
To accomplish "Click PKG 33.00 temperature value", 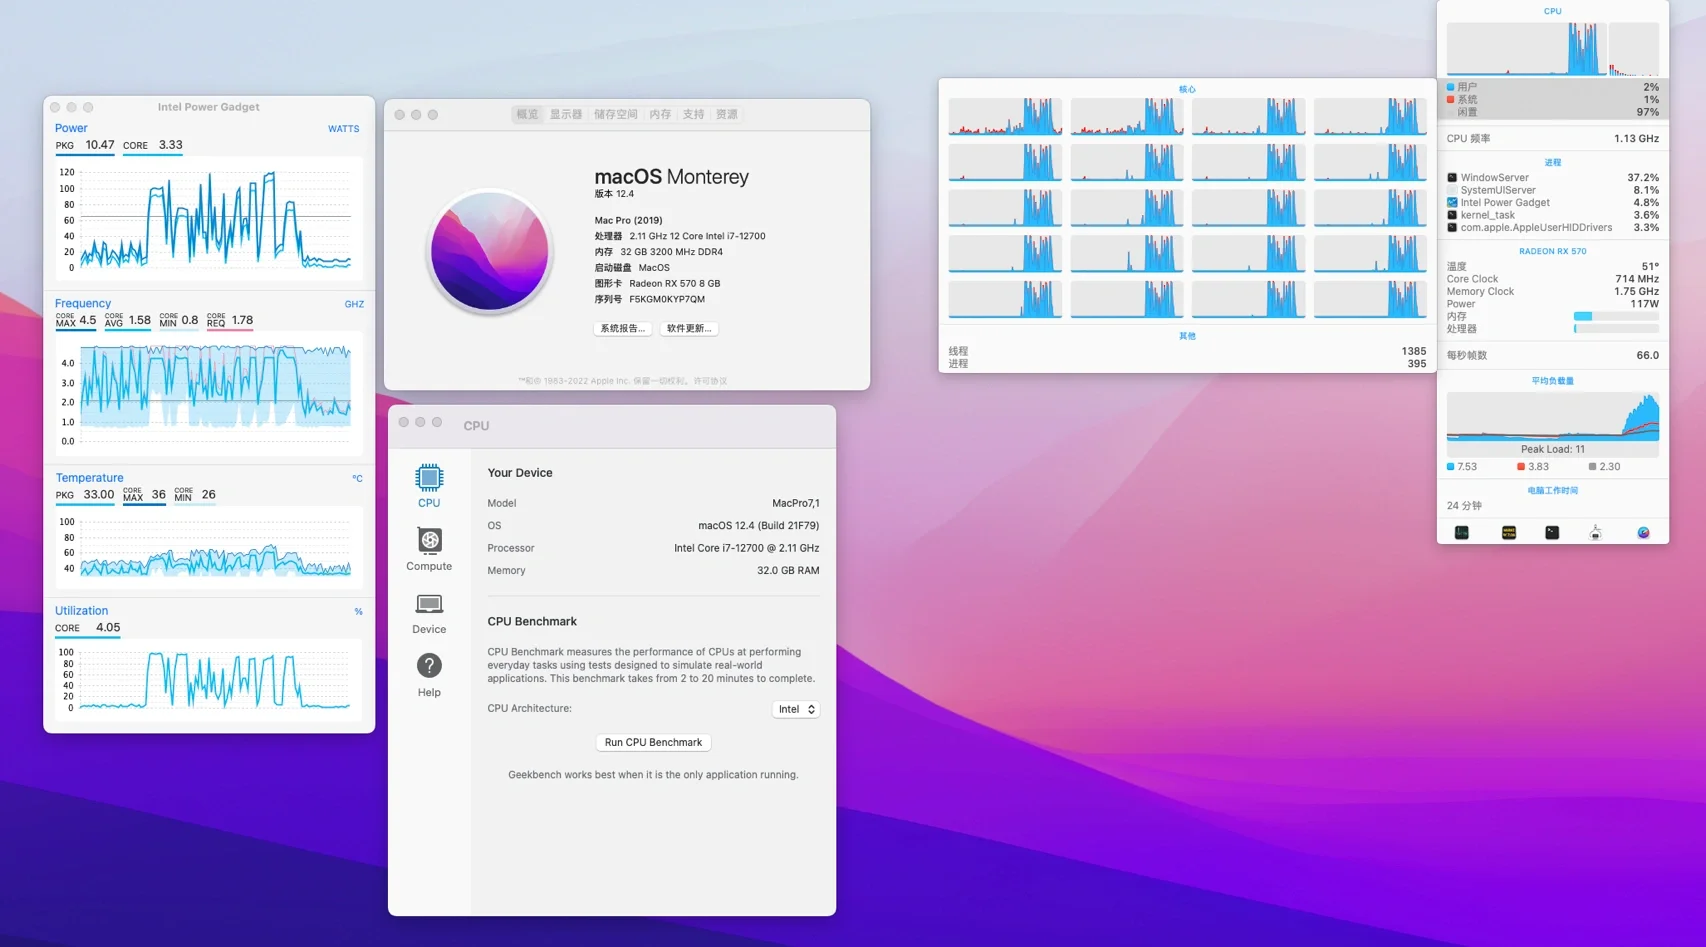I will click(85, 495).
